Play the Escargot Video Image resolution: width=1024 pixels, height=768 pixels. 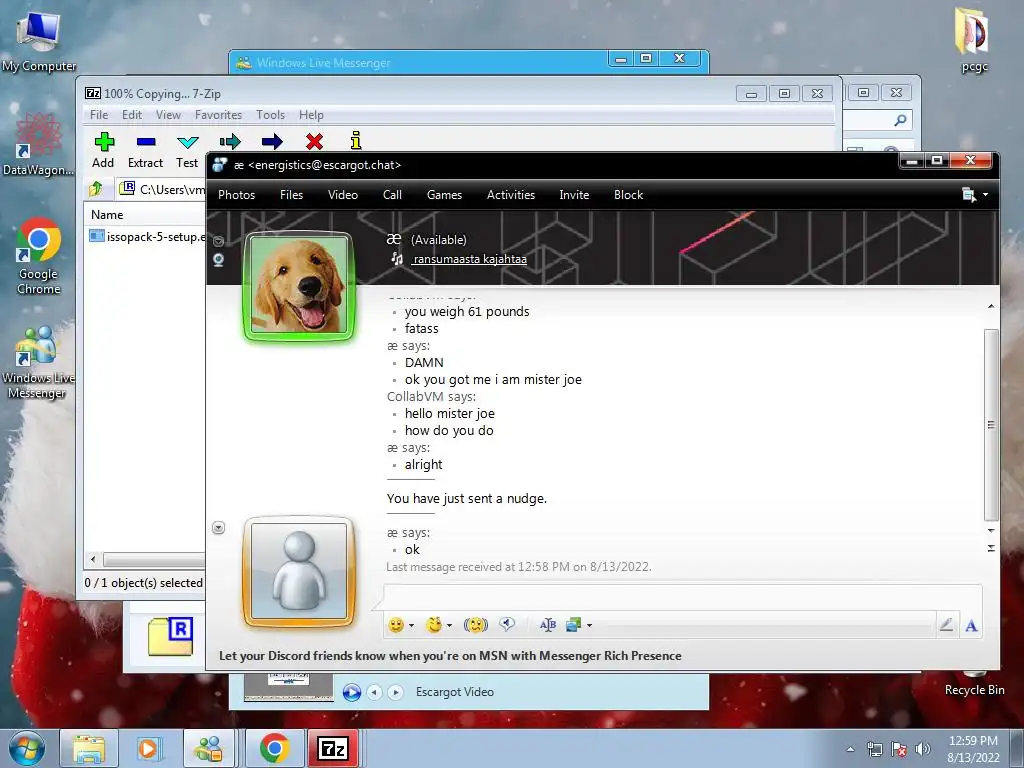(x=352, y=692)
